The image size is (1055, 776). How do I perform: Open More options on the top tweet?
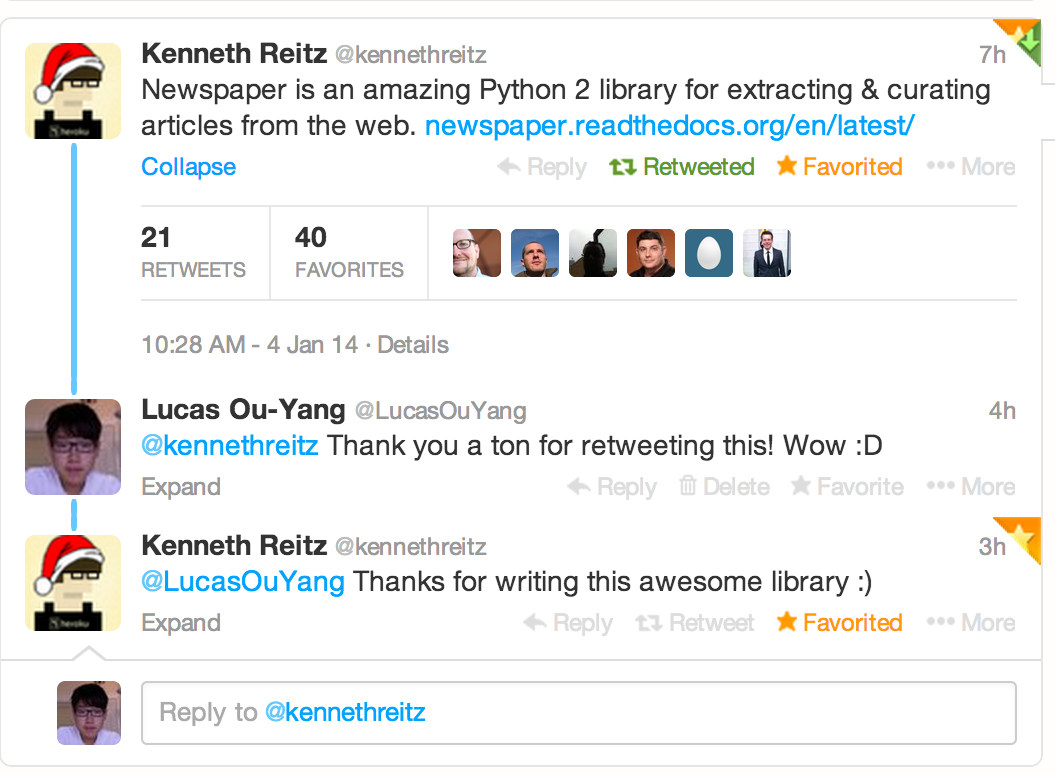(x=970, y=166)
